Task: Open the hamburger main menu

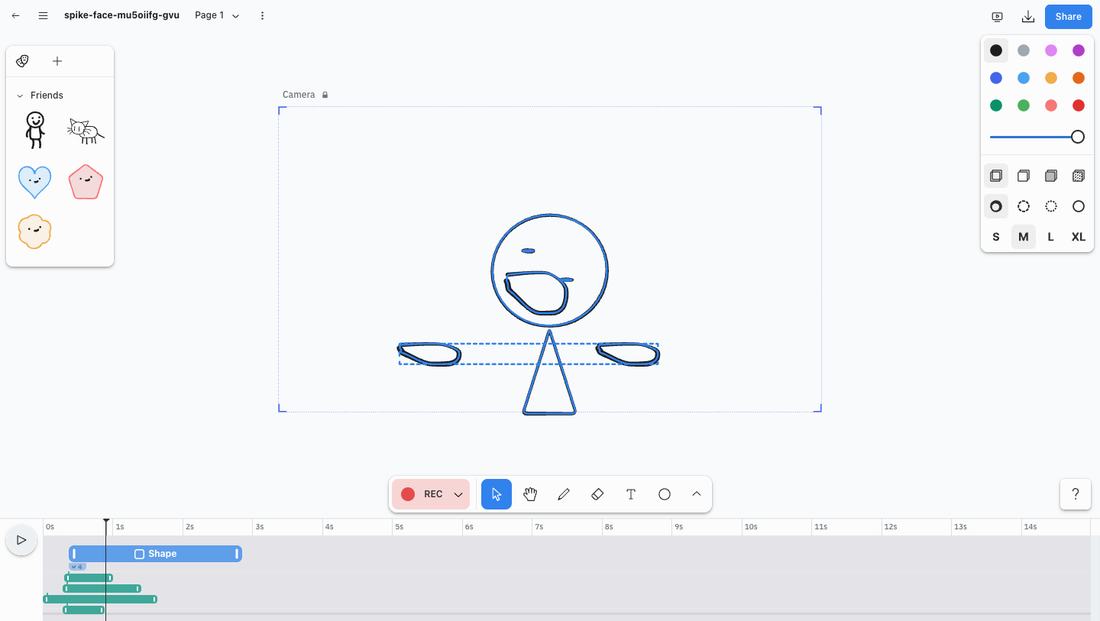Action: point(43,15)
